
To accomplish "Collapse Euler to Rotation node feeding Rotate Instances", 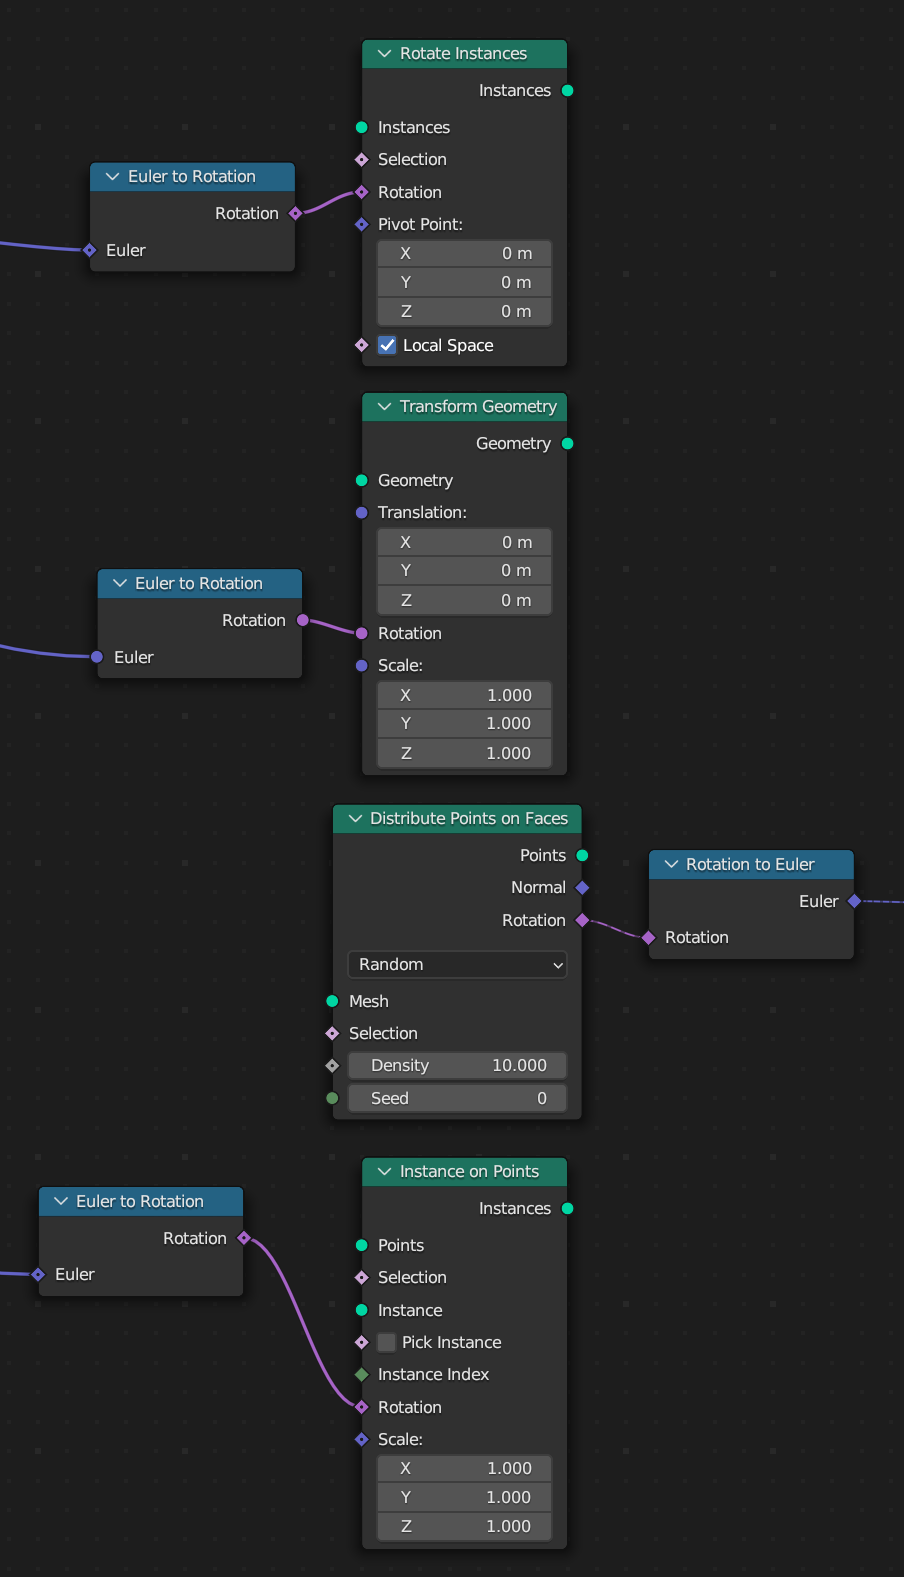I will (x=112, y=177).
